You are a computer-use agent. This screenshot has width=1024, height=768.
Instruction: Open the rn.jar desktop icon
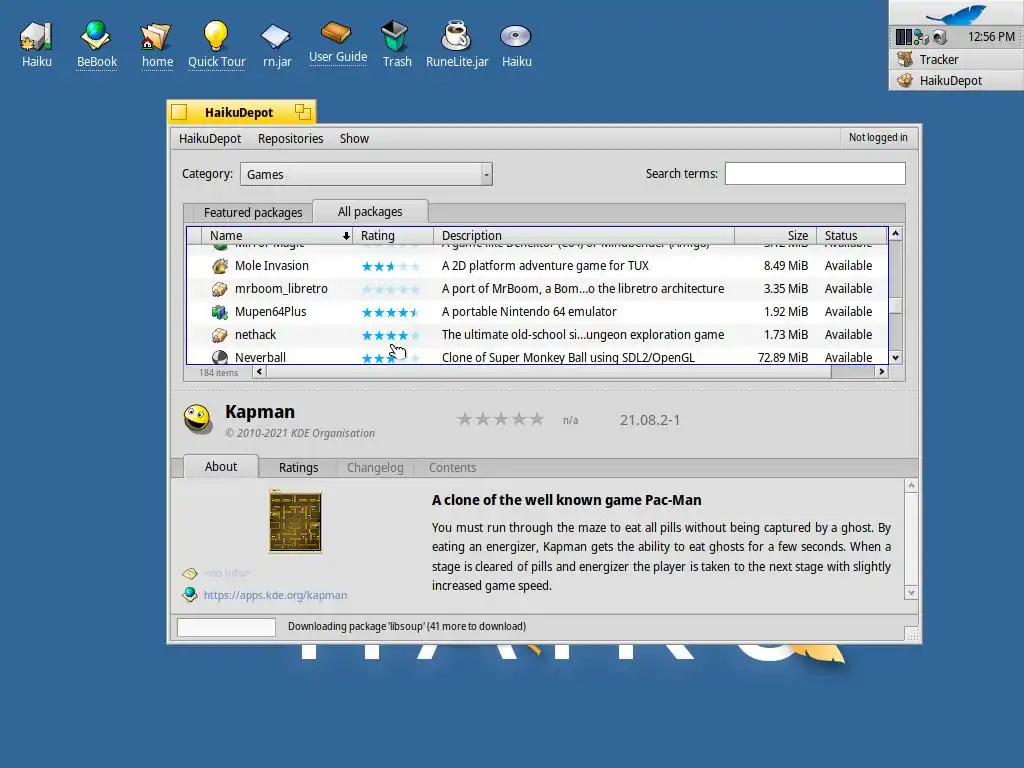click(276, 37)
